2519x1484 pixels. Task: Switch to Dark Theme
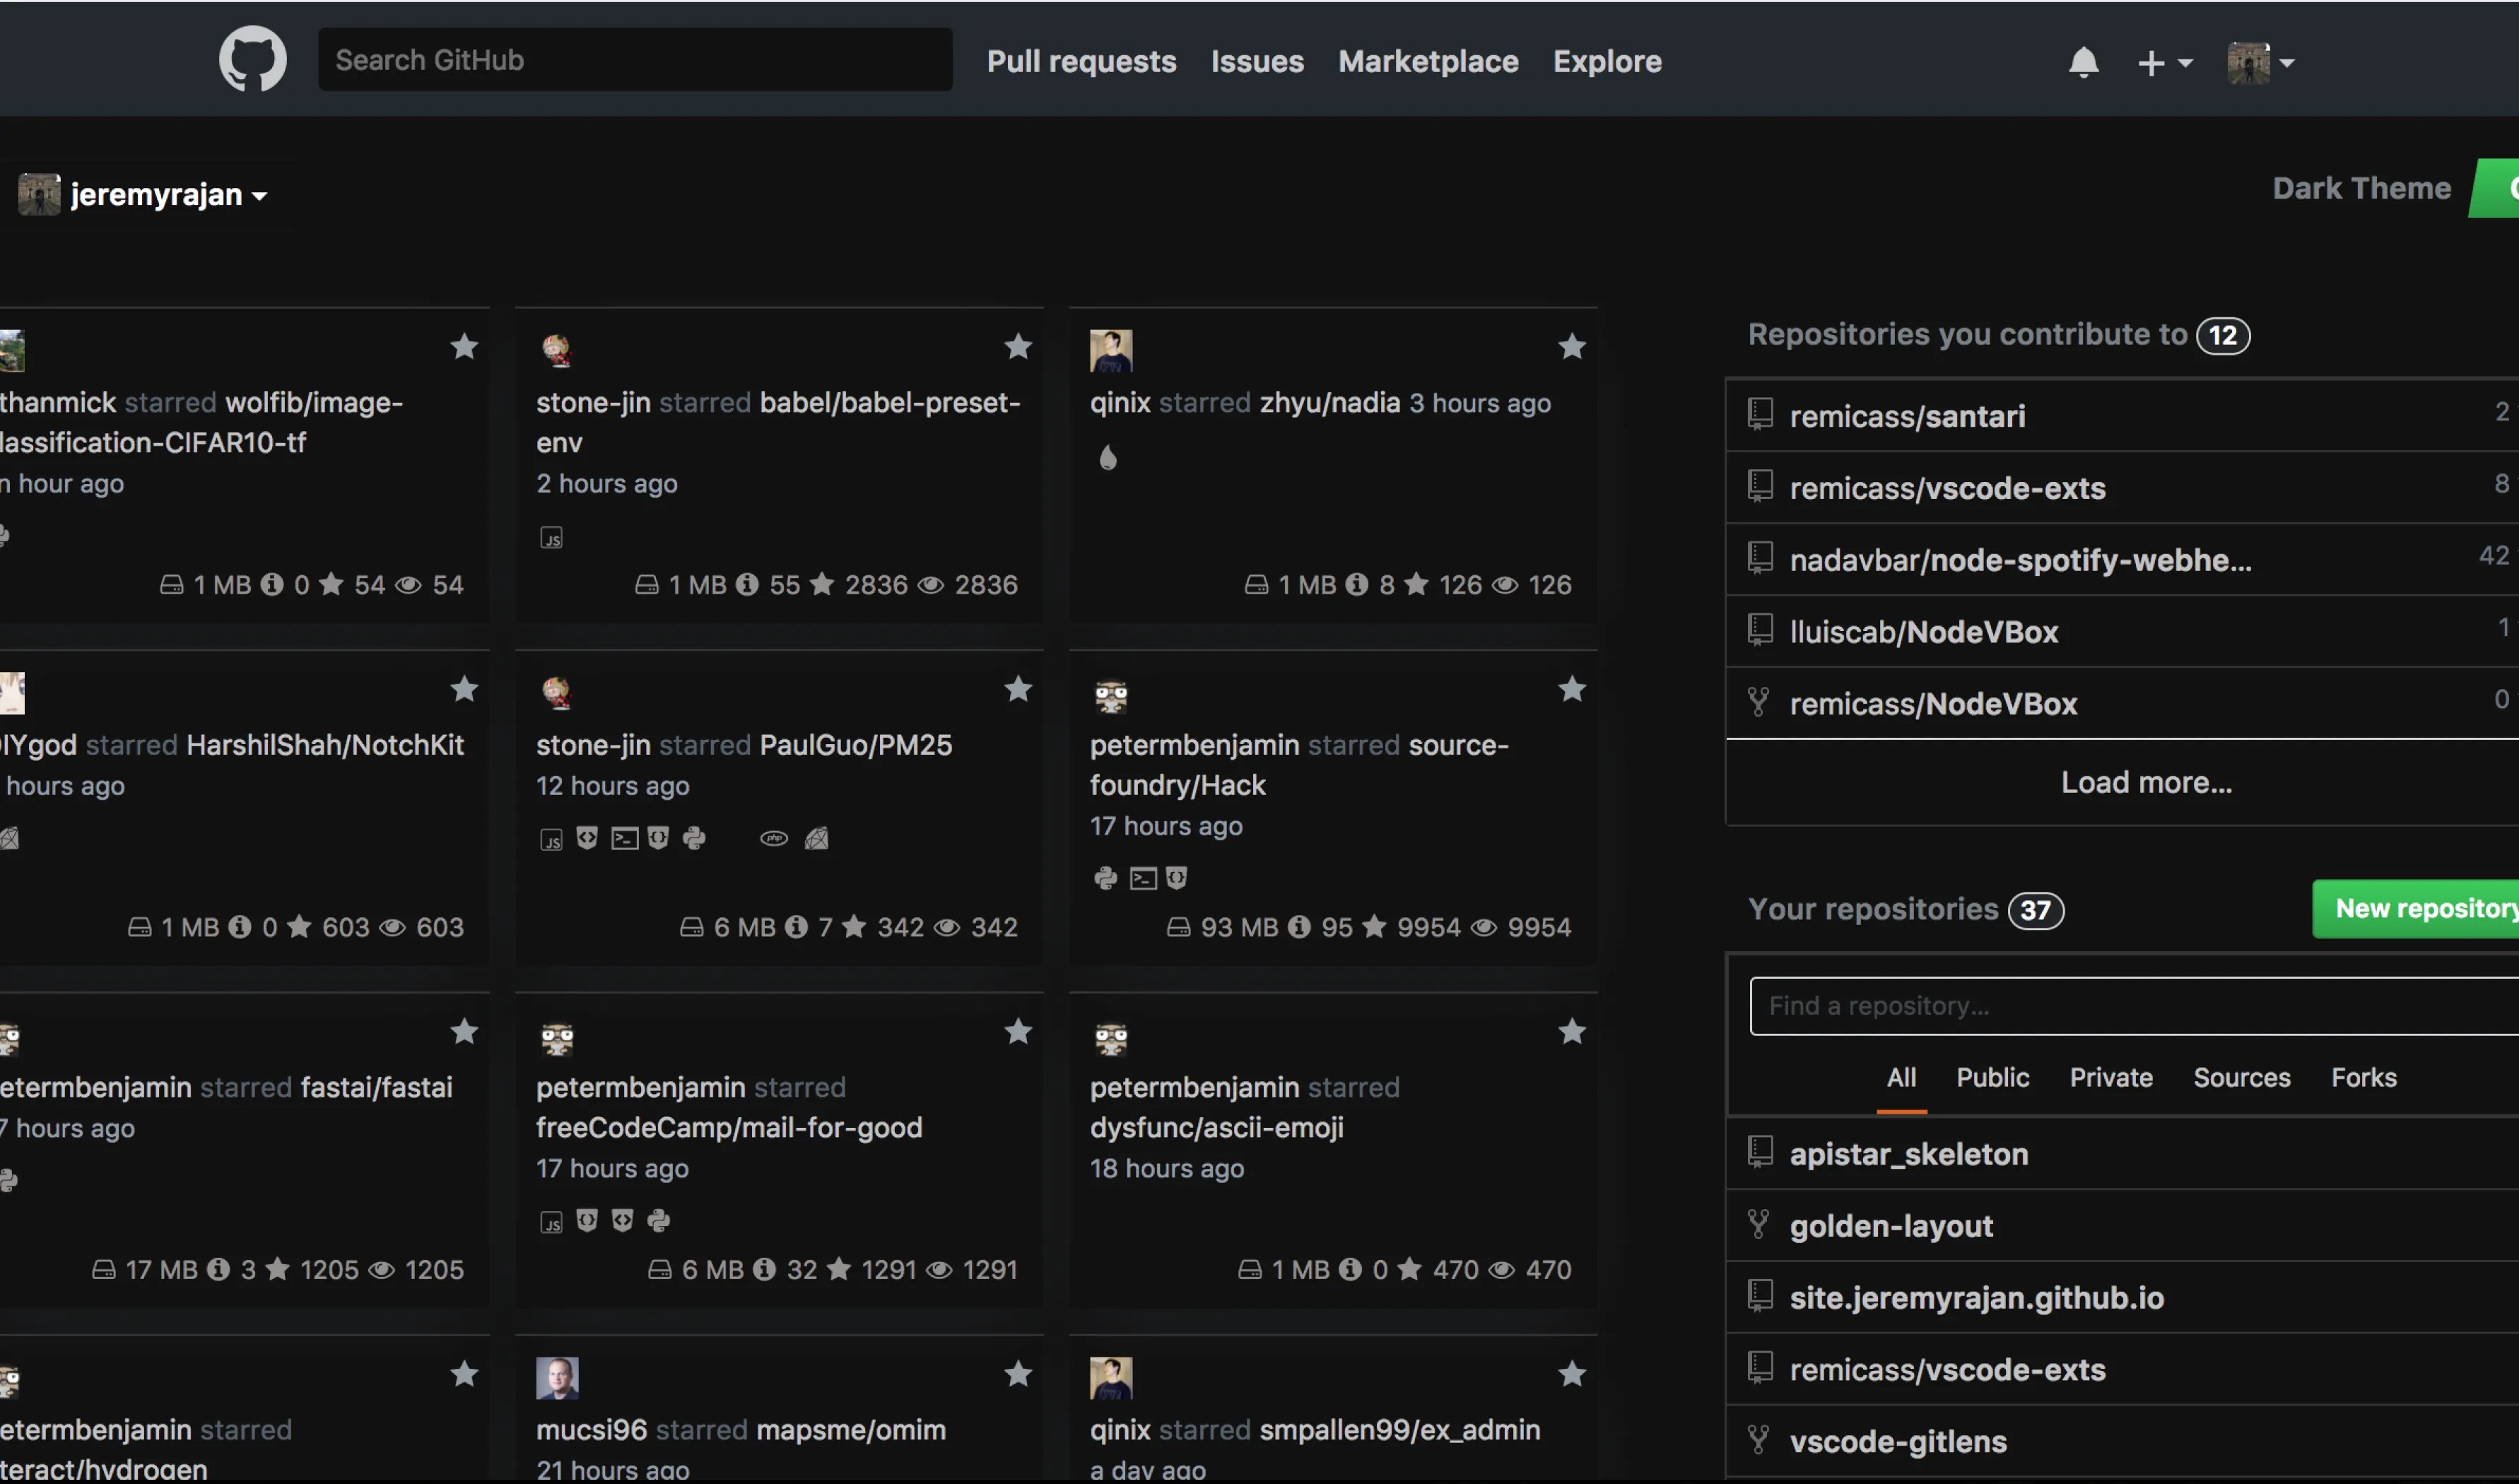pyautogui.click(x=2361, y=188)
